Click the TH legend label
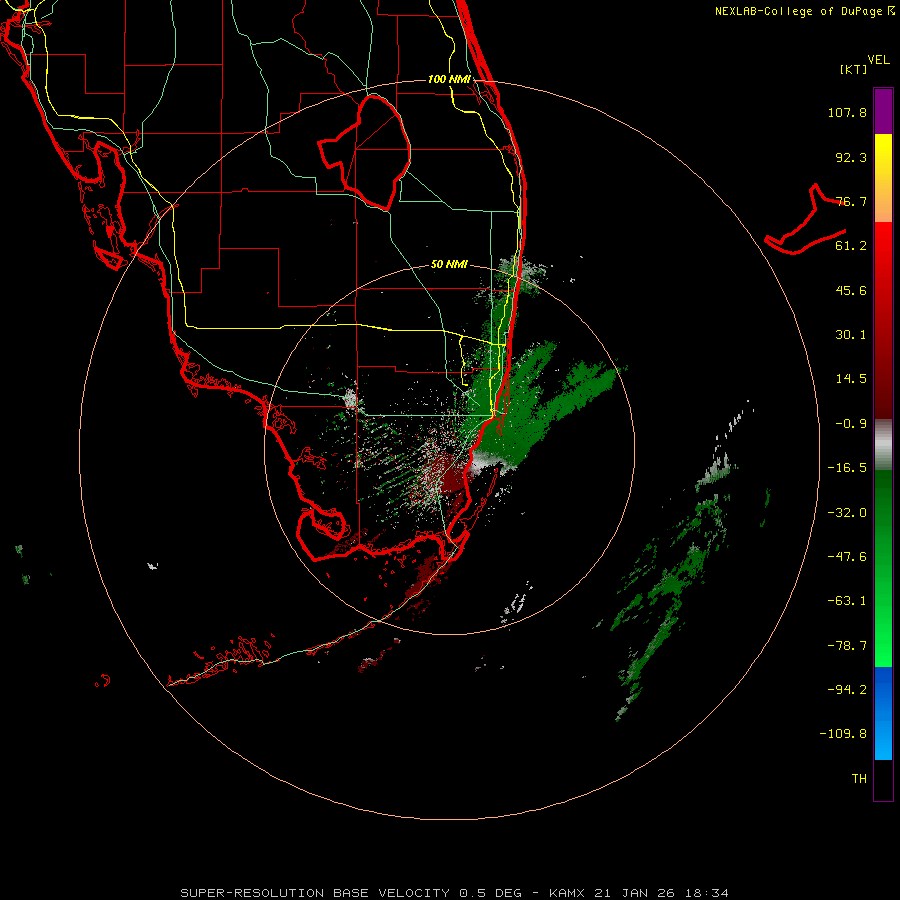The height and width of the screenshot is (900, 900). (859, 779)
